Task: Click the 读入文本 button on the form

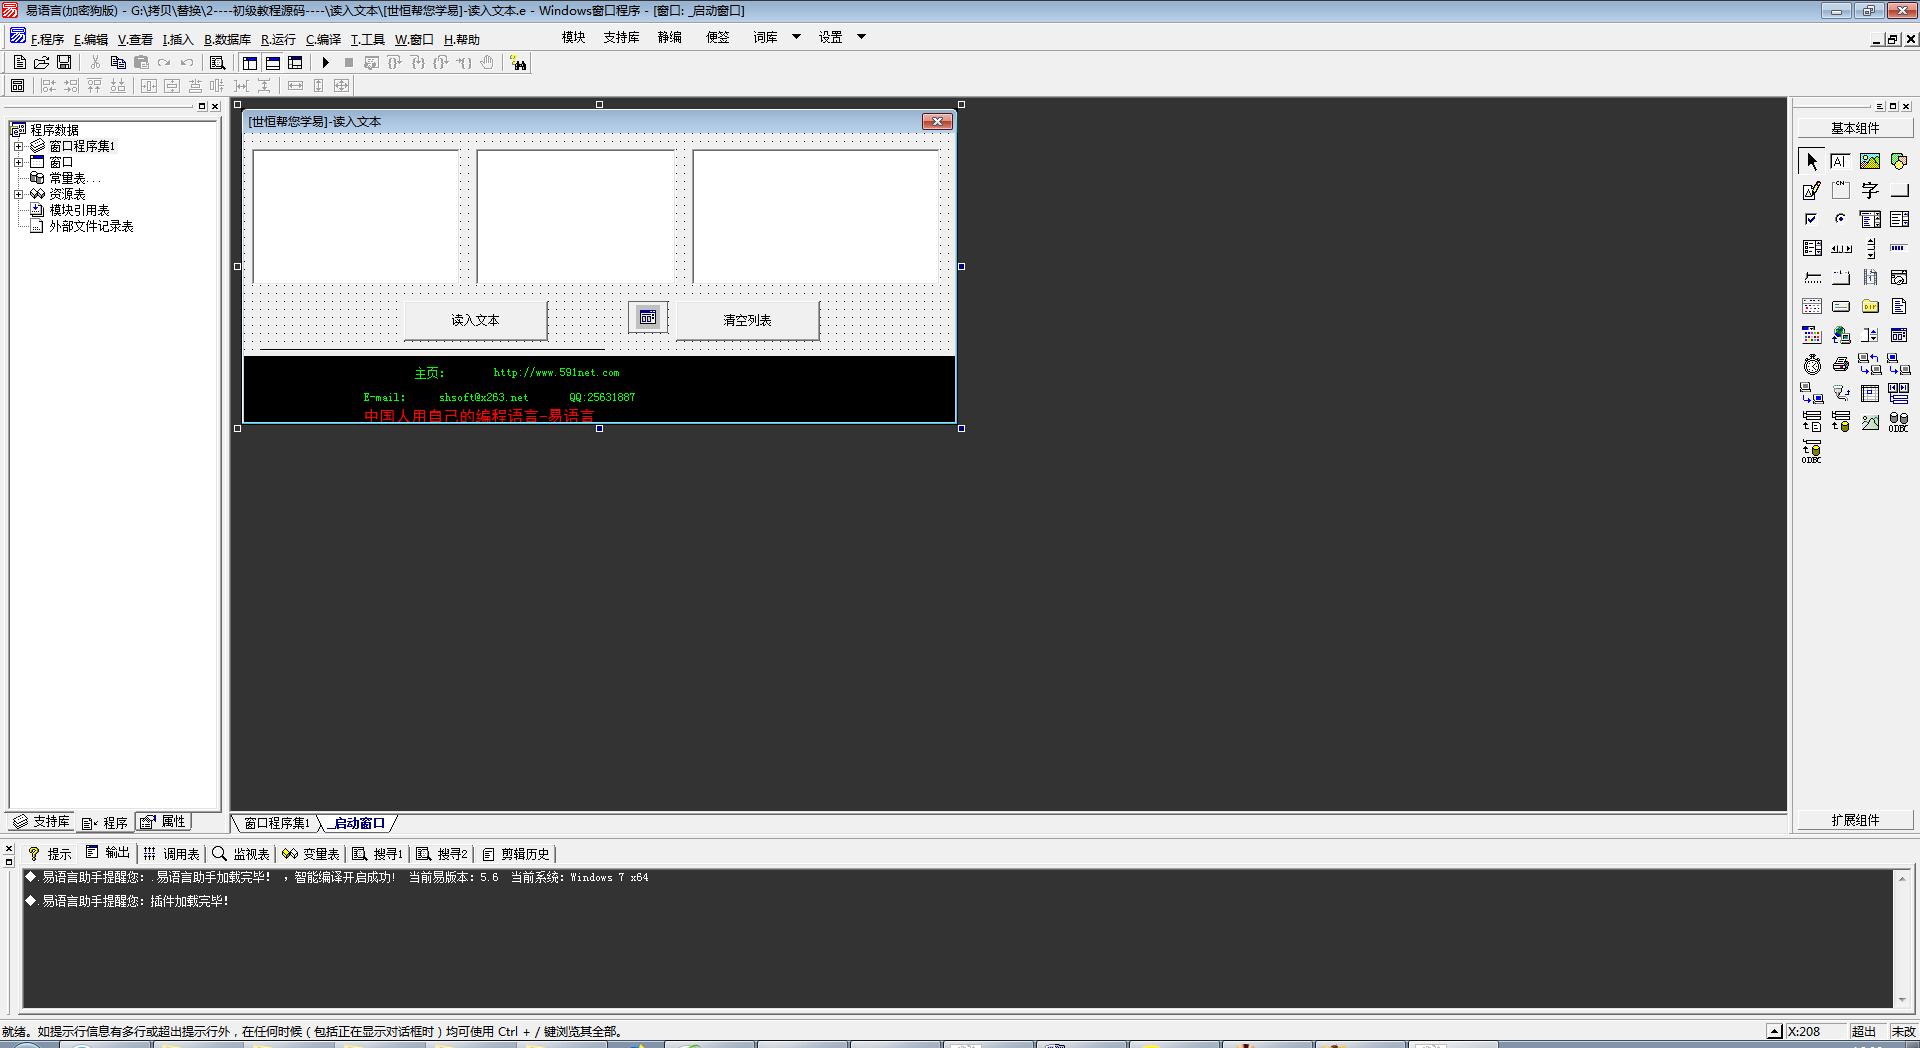Action: [475, 320]
